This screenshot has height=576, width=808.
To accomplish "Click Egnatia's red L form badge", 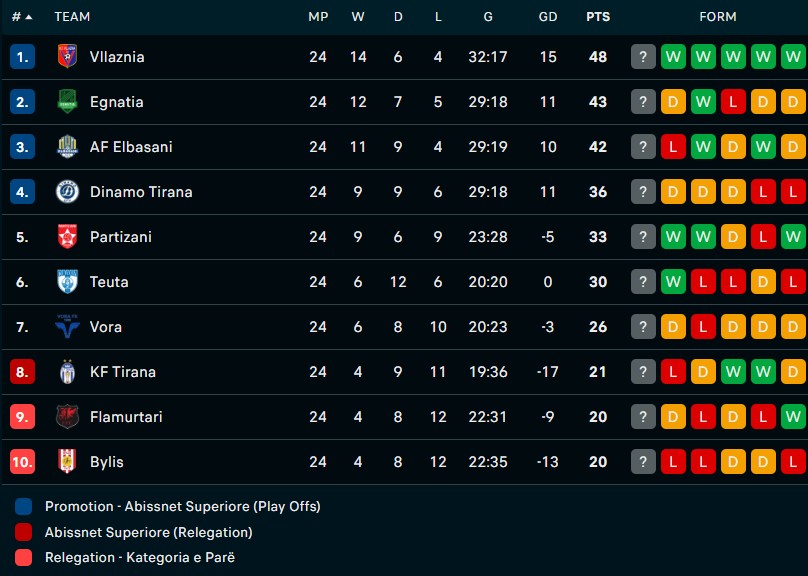I will (733, 102).
